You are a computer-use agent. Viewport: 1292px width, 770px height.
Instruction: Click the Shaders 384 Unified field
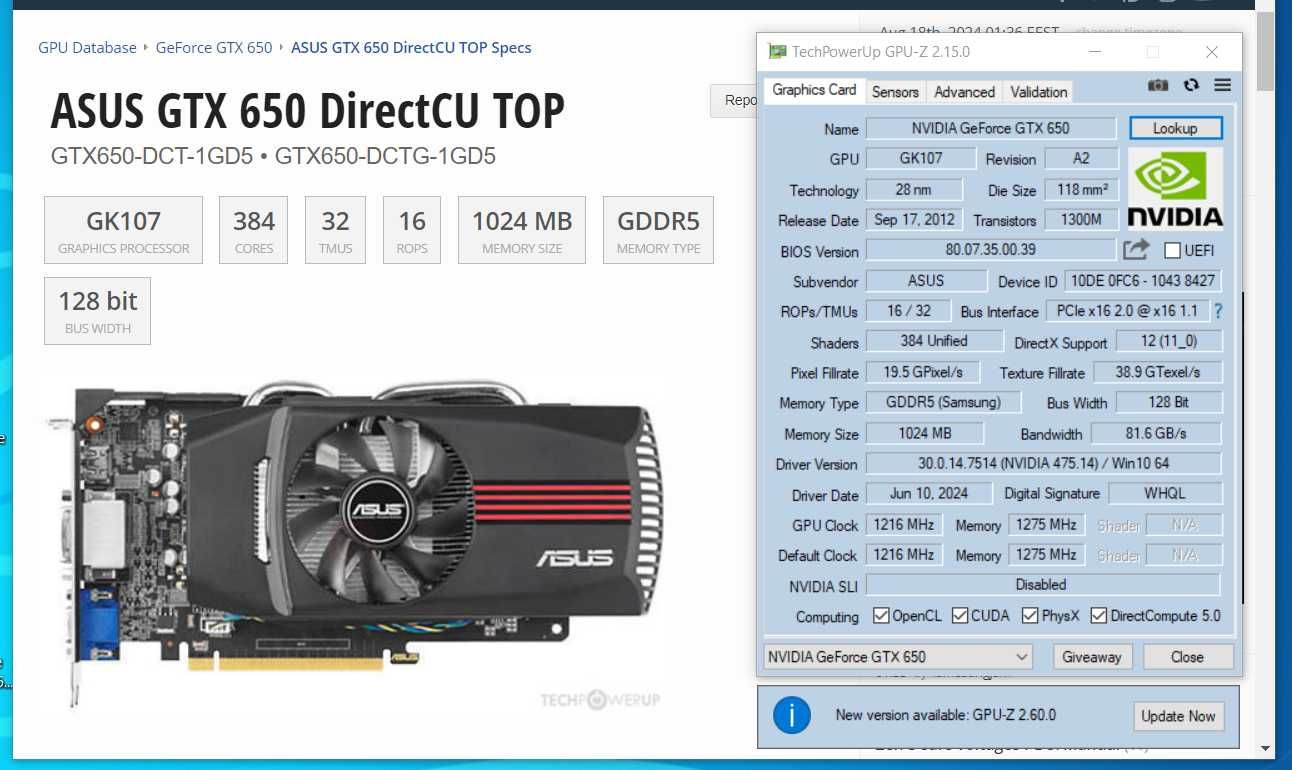point(934,341)
